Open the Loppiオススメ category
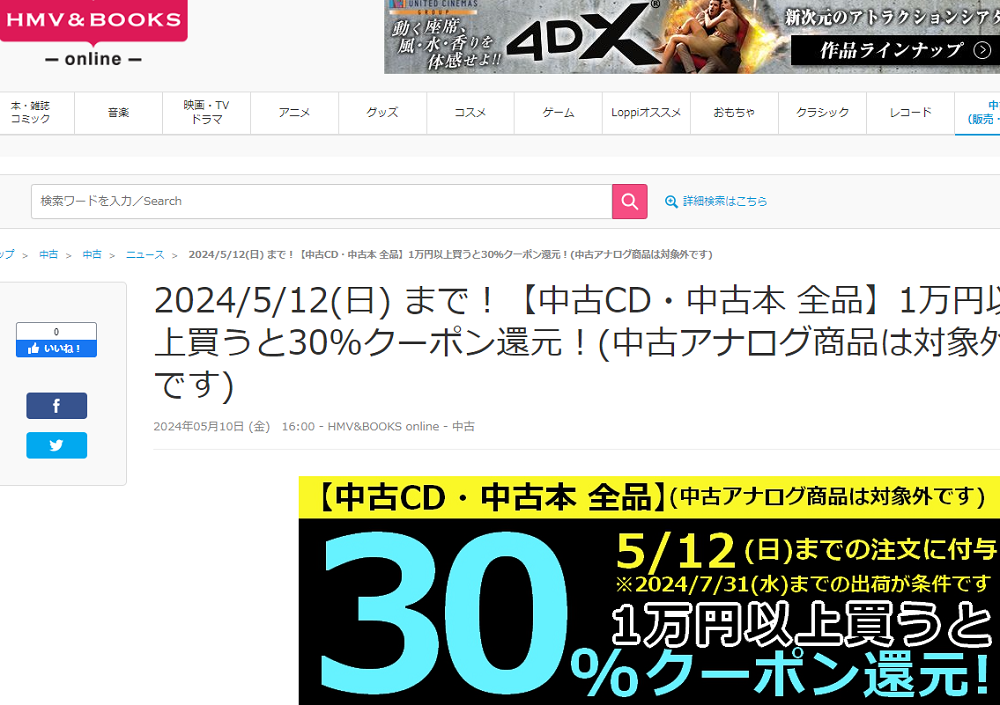1000x705 pixels. (x=646, y=112)
